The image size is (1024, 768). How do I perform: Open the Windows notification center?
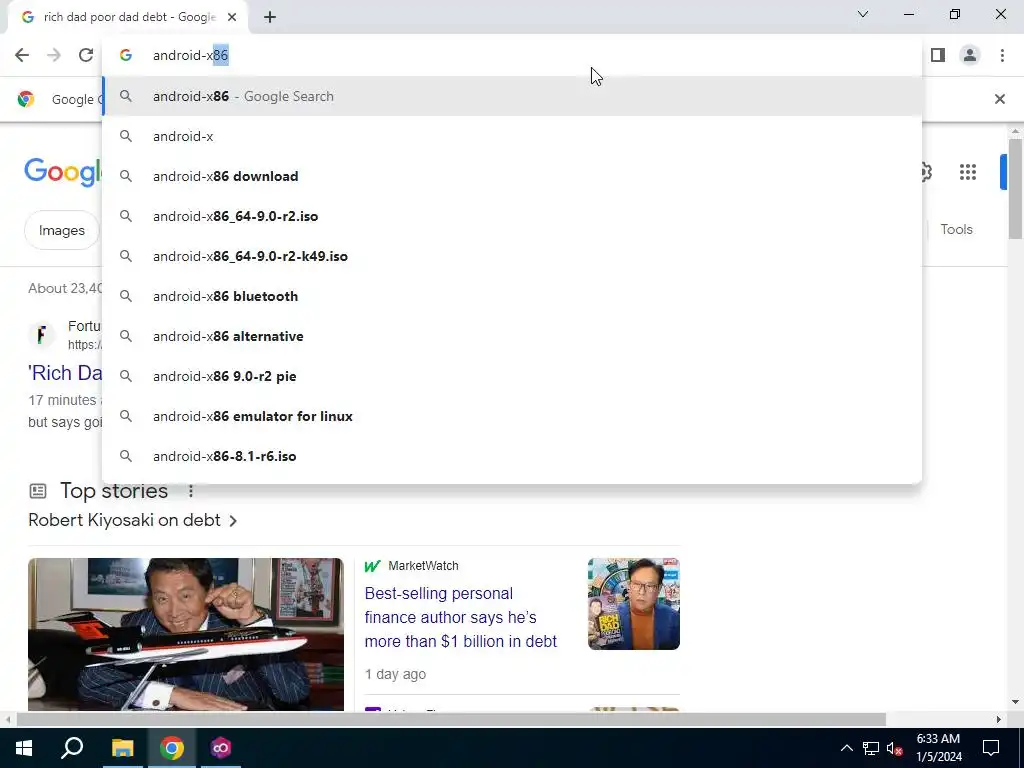[x=991, y=748]
